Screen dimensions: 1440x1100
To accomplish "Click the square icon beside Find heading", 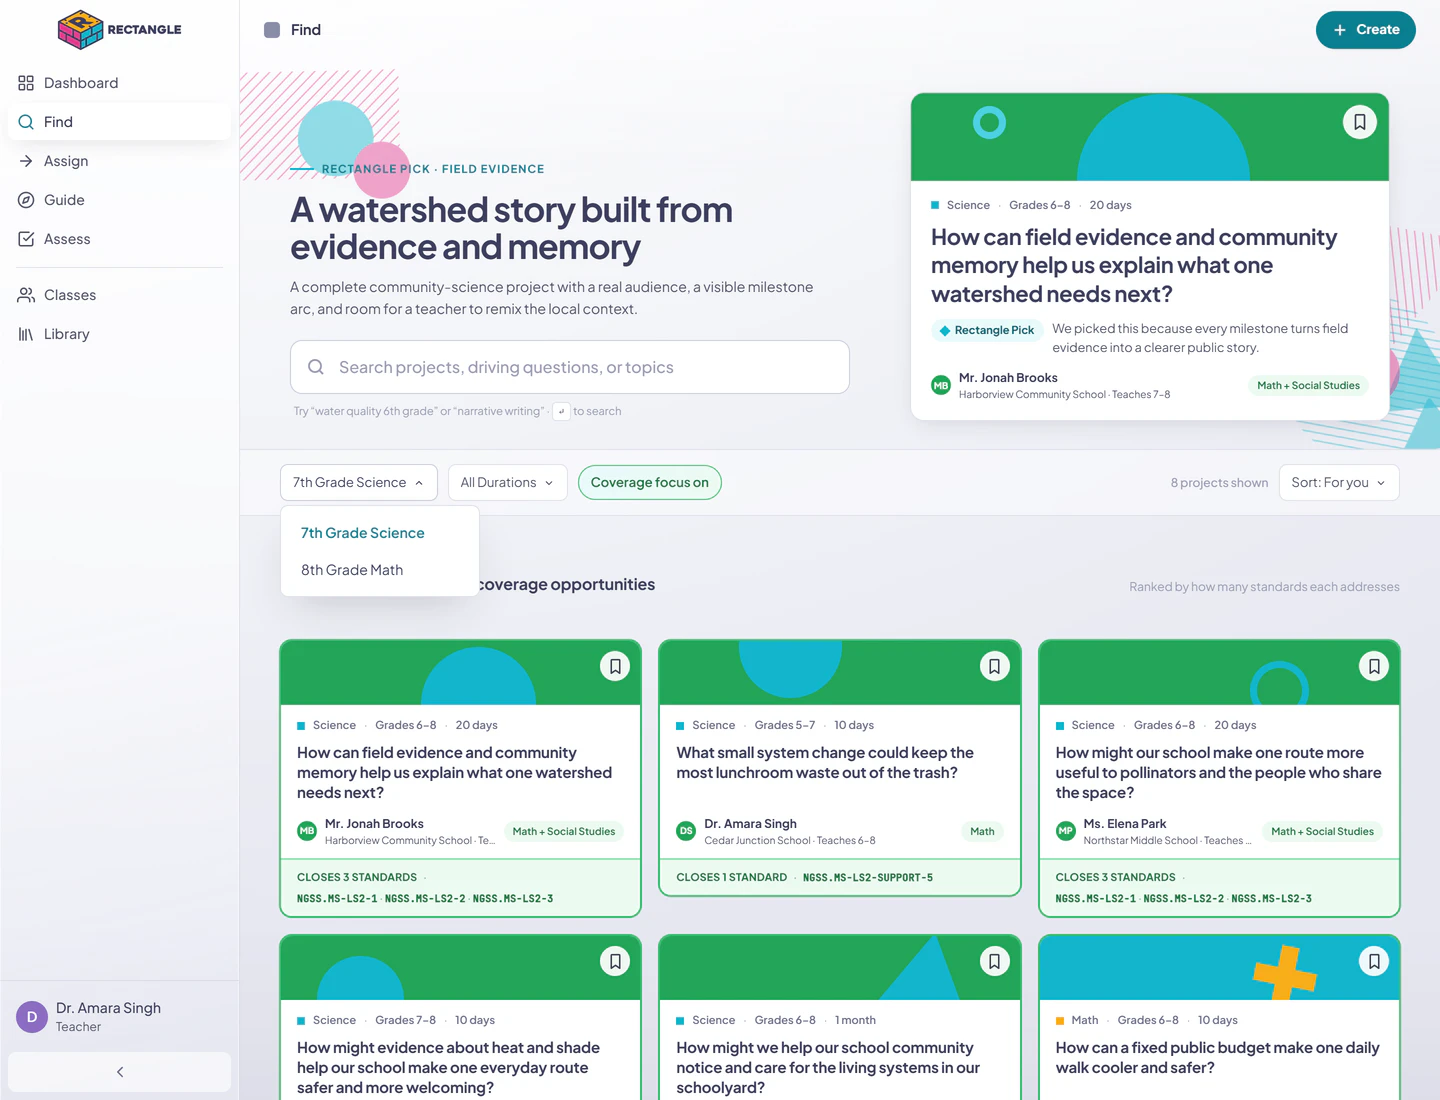I will click(x=272, y=30).
